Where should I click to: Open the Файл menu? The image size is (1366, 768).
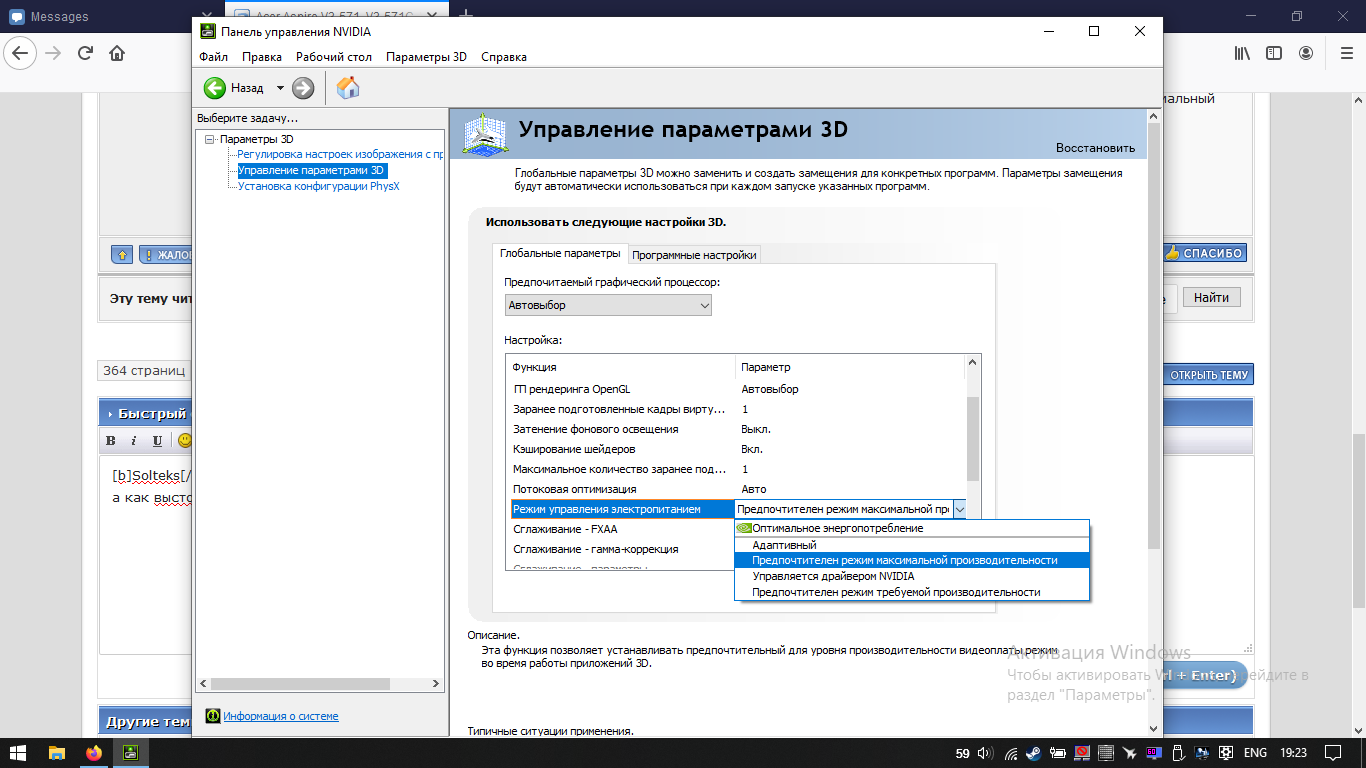click(x=213, y=57)
